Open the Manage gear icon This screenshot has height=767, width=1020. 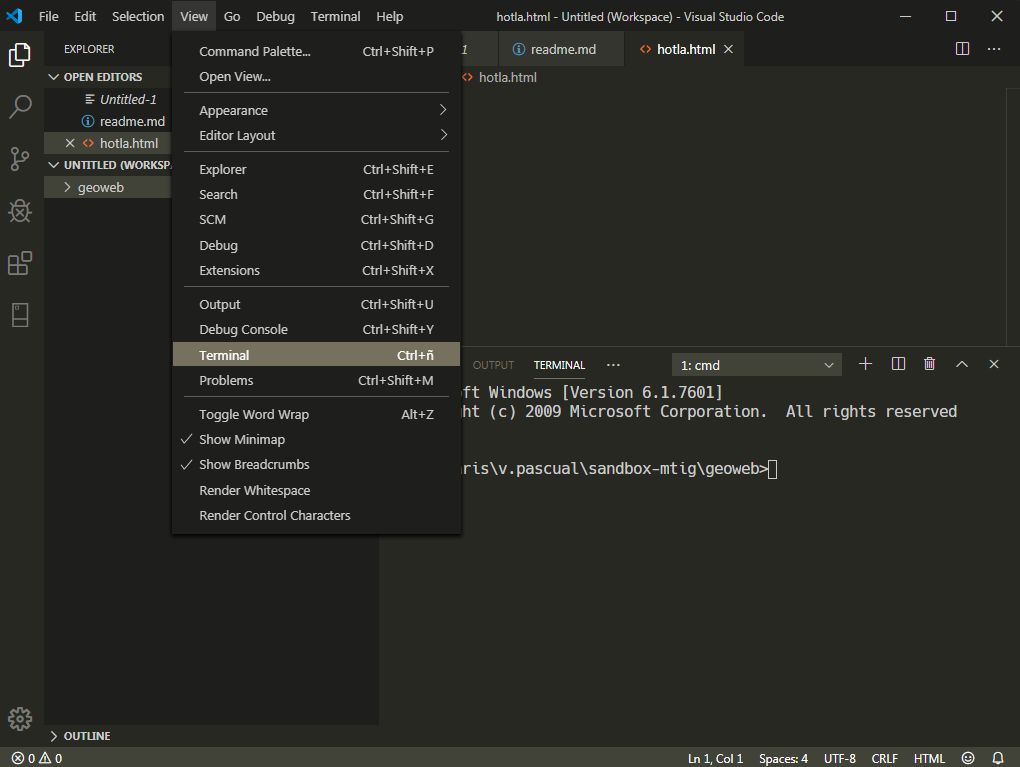[20, 719]
